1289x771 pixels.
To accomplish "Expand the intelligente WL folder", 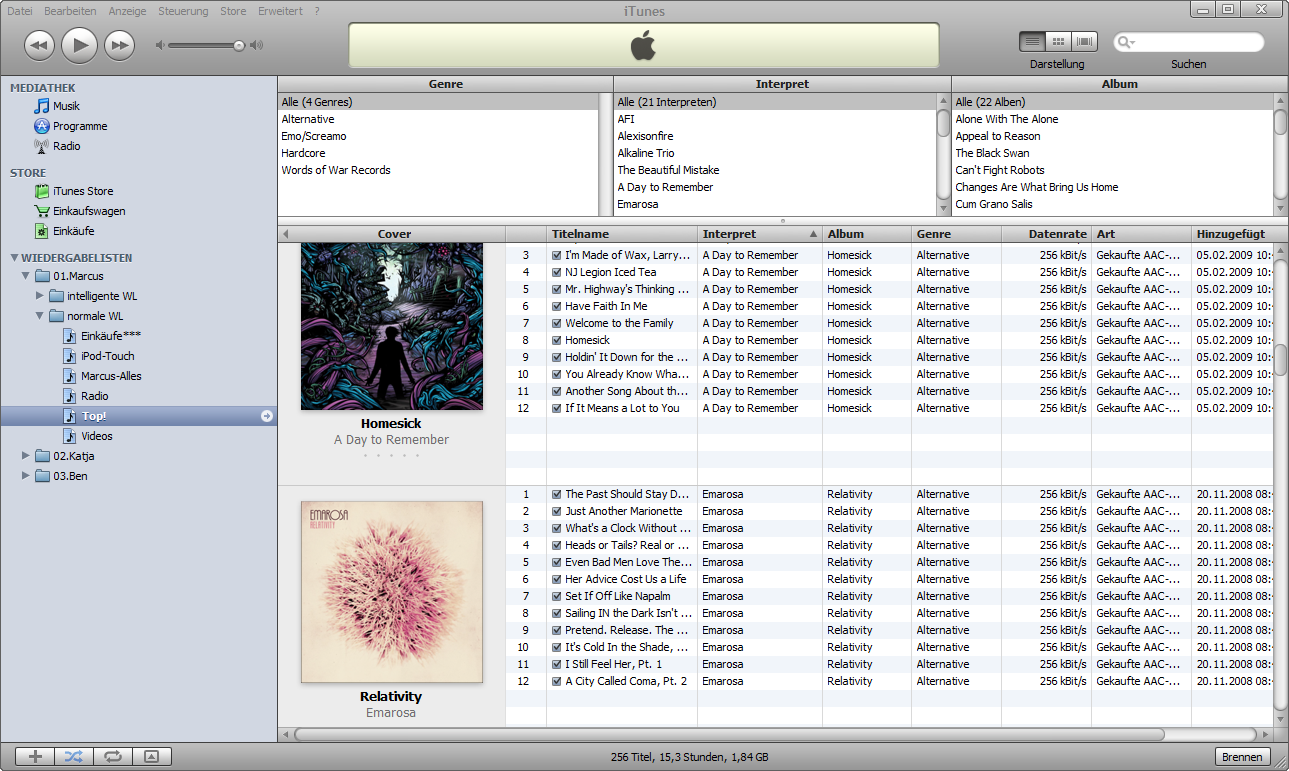I will click(x=39, y=296).
